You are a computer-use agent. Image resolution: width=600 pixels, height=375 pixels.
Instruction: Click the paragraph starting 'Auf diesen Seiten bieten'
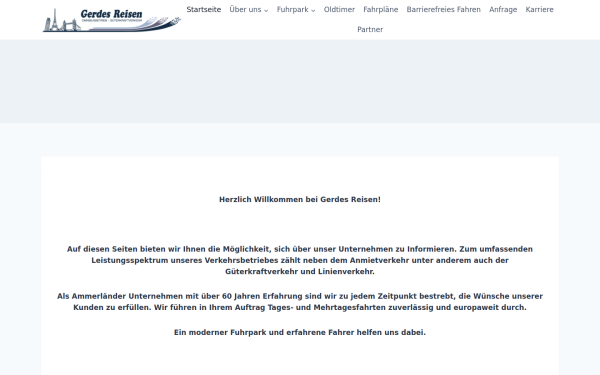[300, 260]
